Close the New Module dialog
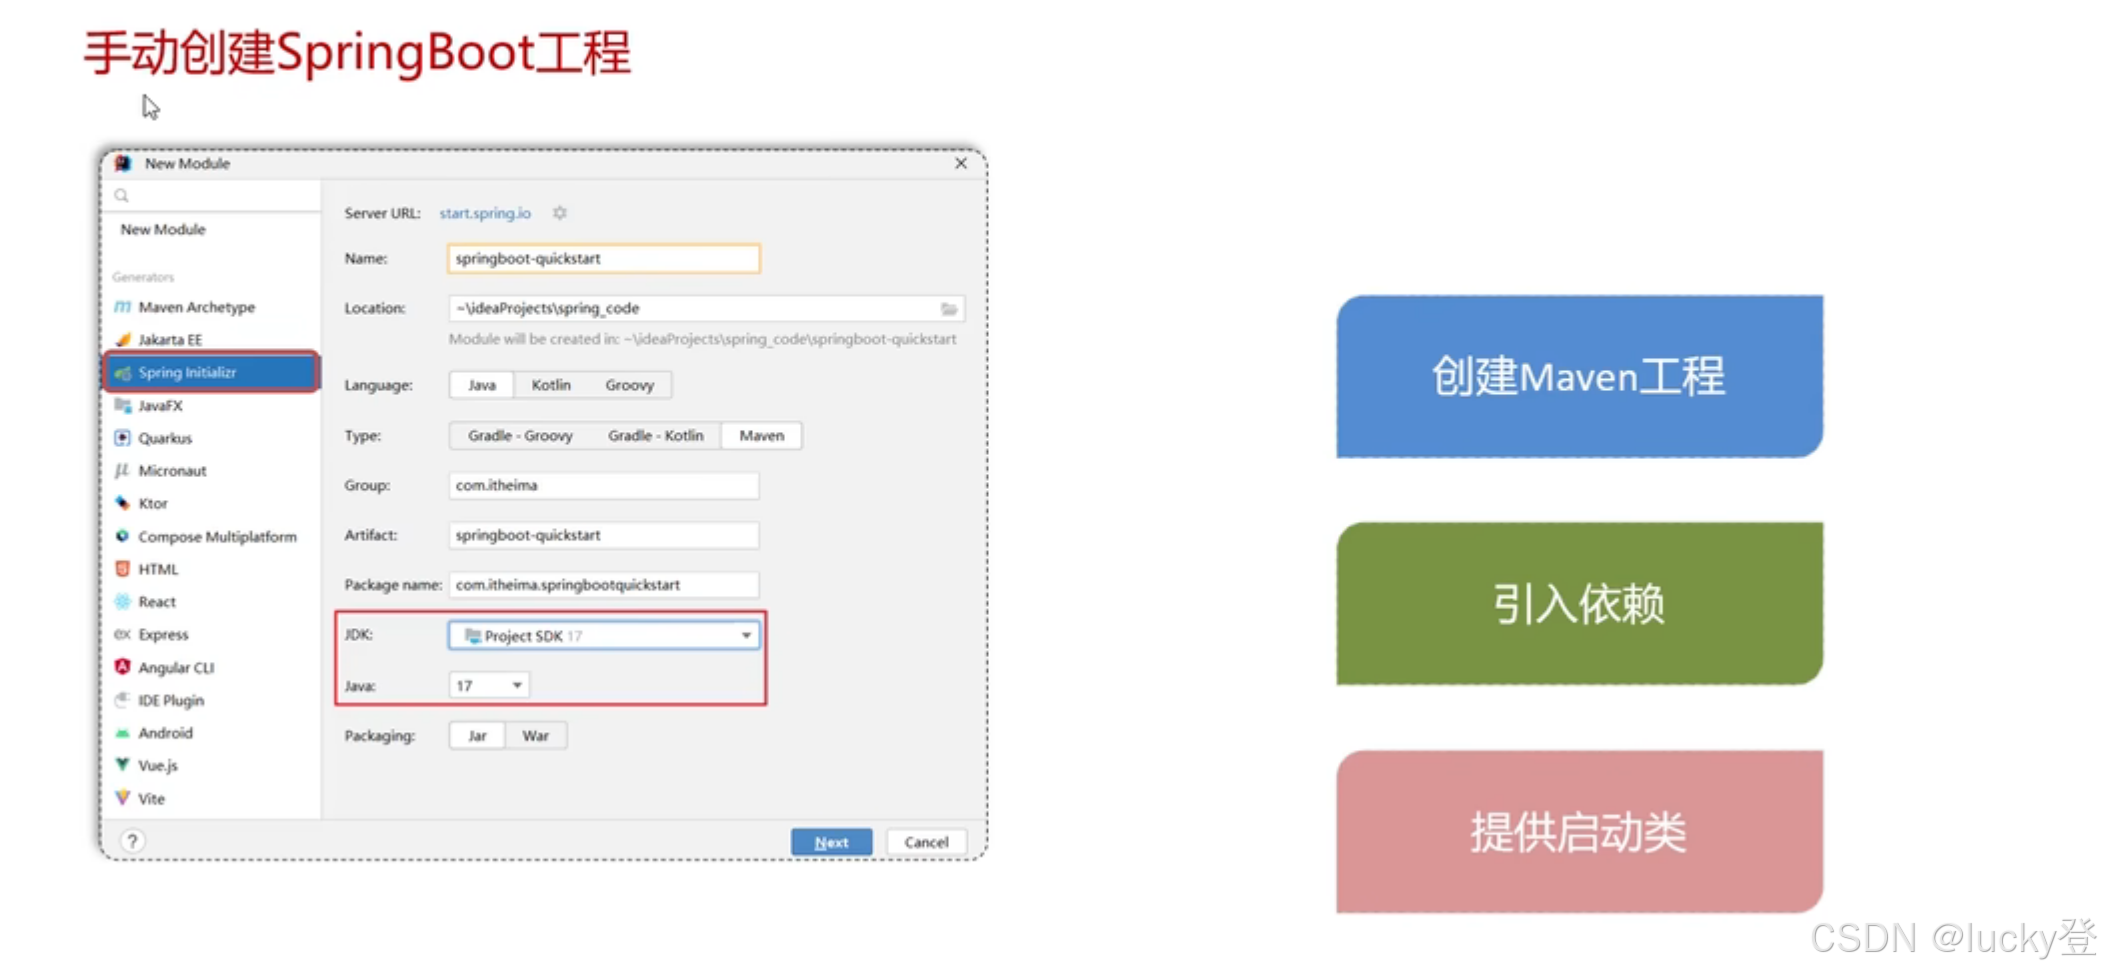 click(961, 163)
